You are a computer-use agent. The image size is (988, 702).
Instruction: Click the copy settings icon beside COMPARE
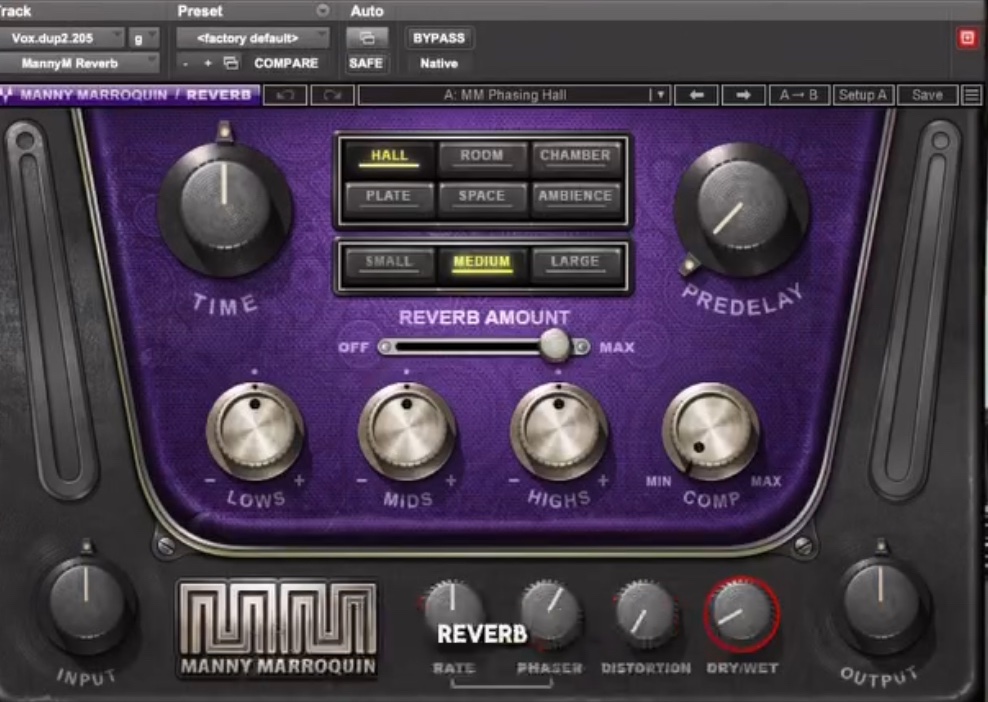(x=231, y=63)
